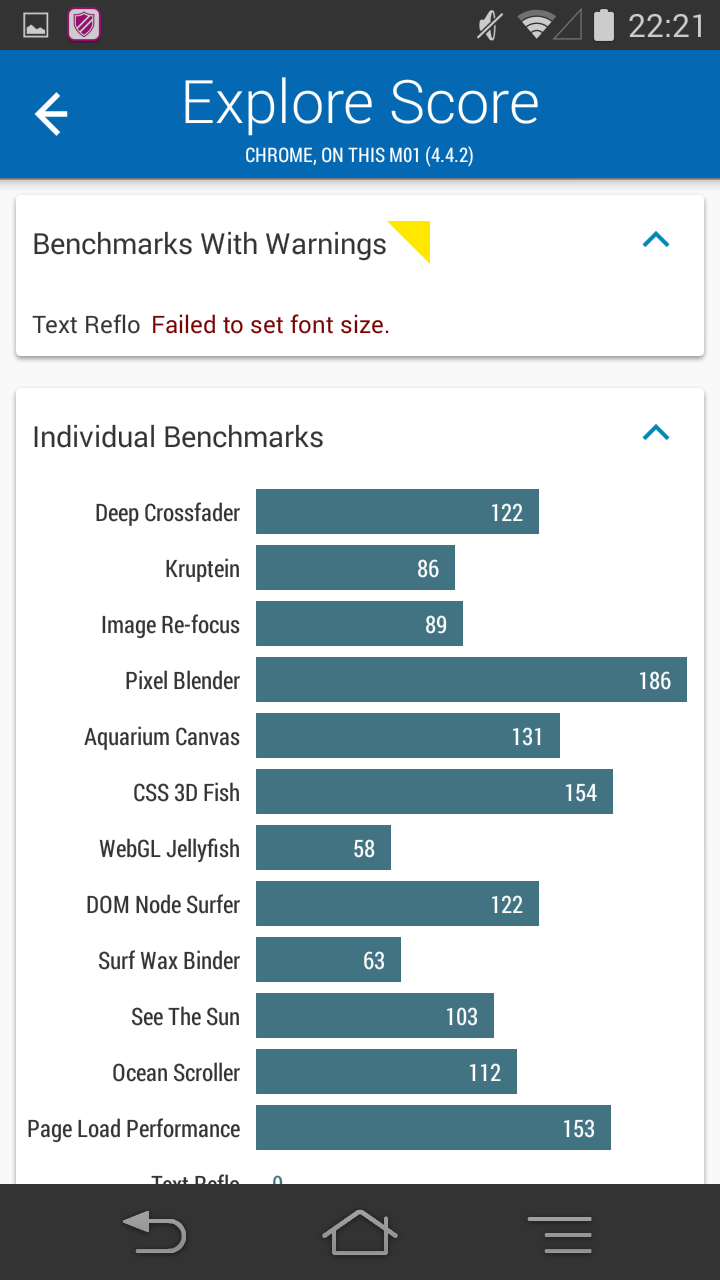Select the Surf Wax Binder bar

click(x=328, y=960)
